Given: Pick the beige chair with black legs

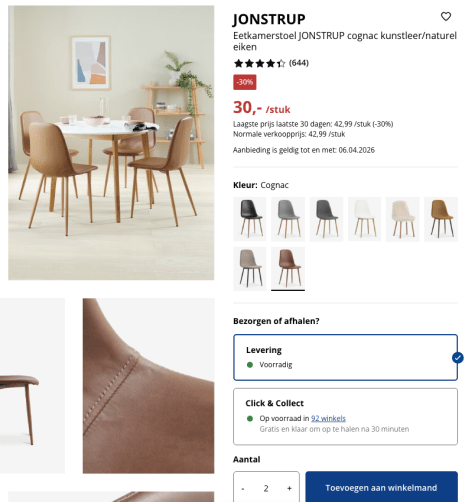Looking at the screenshot, I should [250, 269].
